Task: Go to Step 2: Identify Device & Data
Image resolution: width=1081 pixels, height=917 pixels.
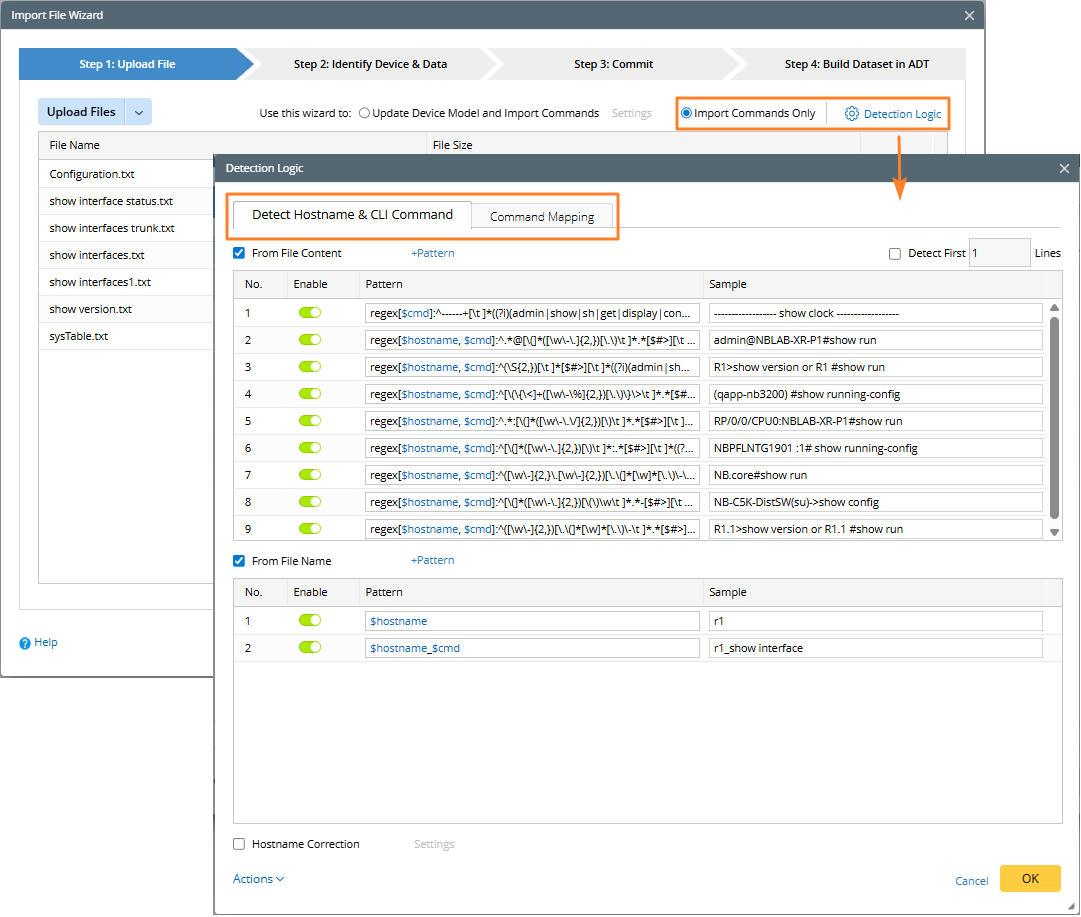Action: [370, 64]
